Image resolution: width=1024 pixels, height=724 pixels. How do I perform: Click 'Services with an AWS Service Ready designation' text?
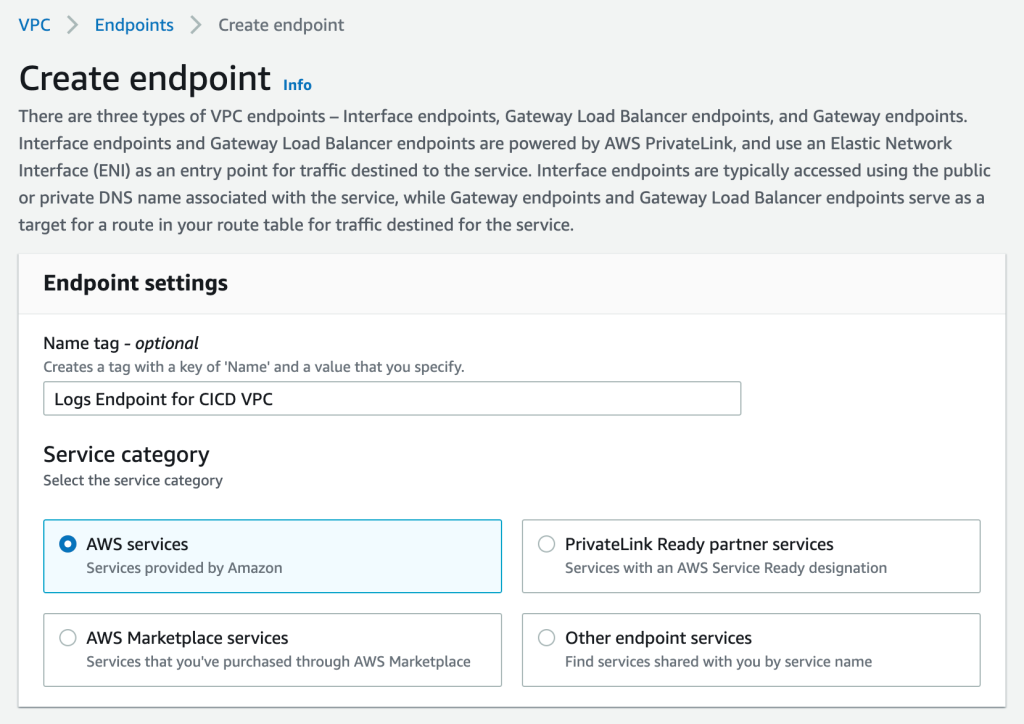725,568
